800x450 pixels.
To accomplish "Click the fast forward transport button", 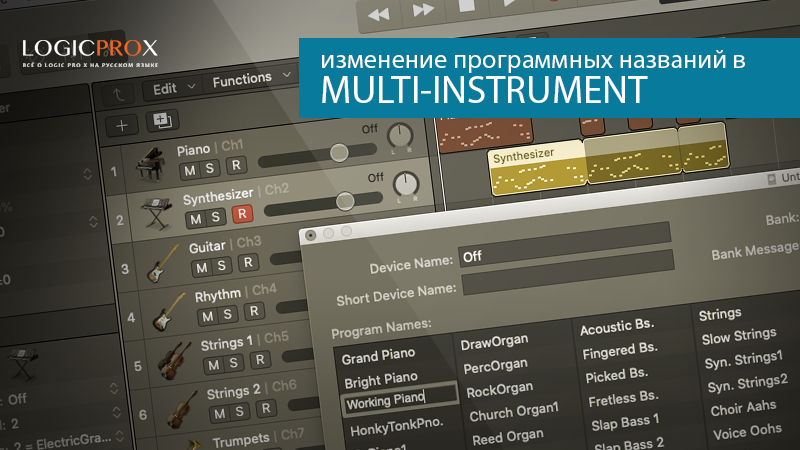I will [422, 10].
